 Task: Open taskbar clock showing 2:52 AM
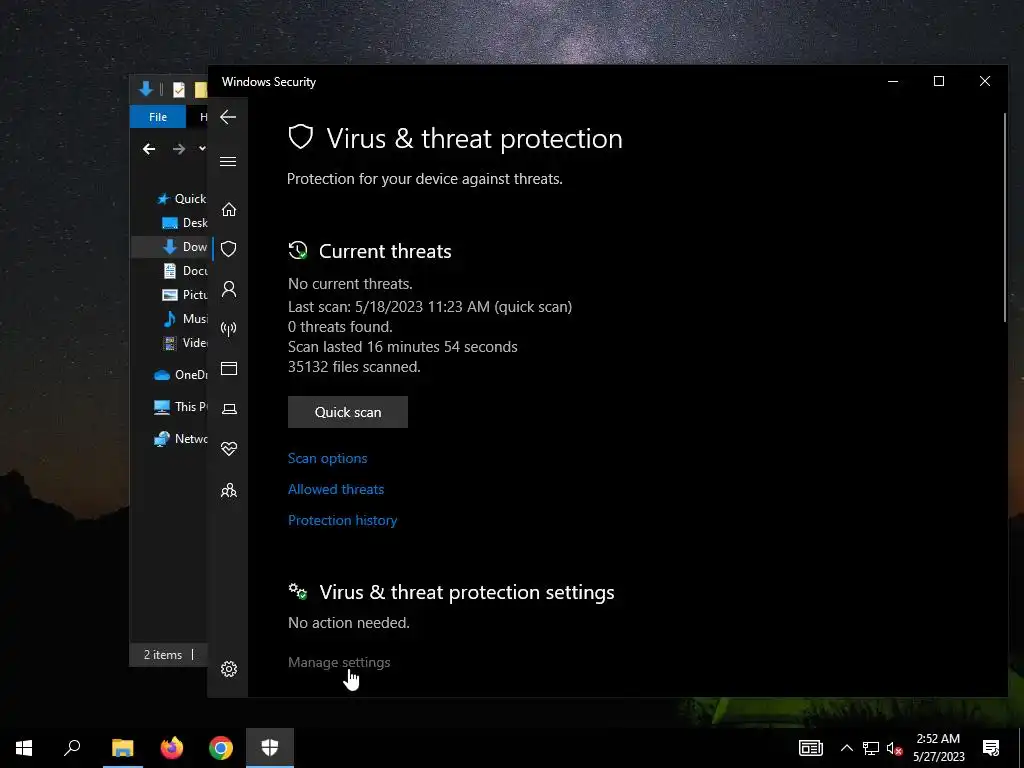[x=938, y=748]
